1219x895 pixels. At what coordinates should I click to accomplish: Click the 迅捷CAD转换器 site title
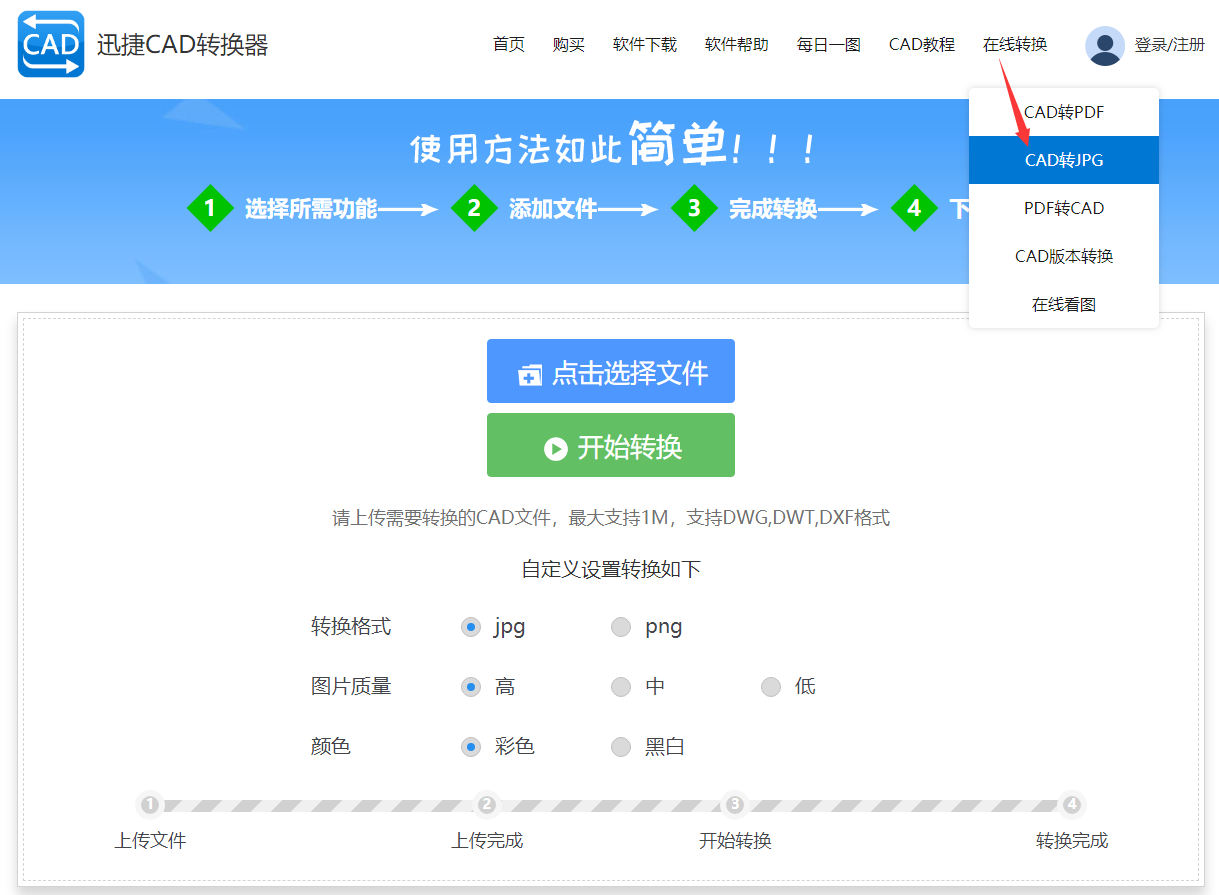coord(183,45)
